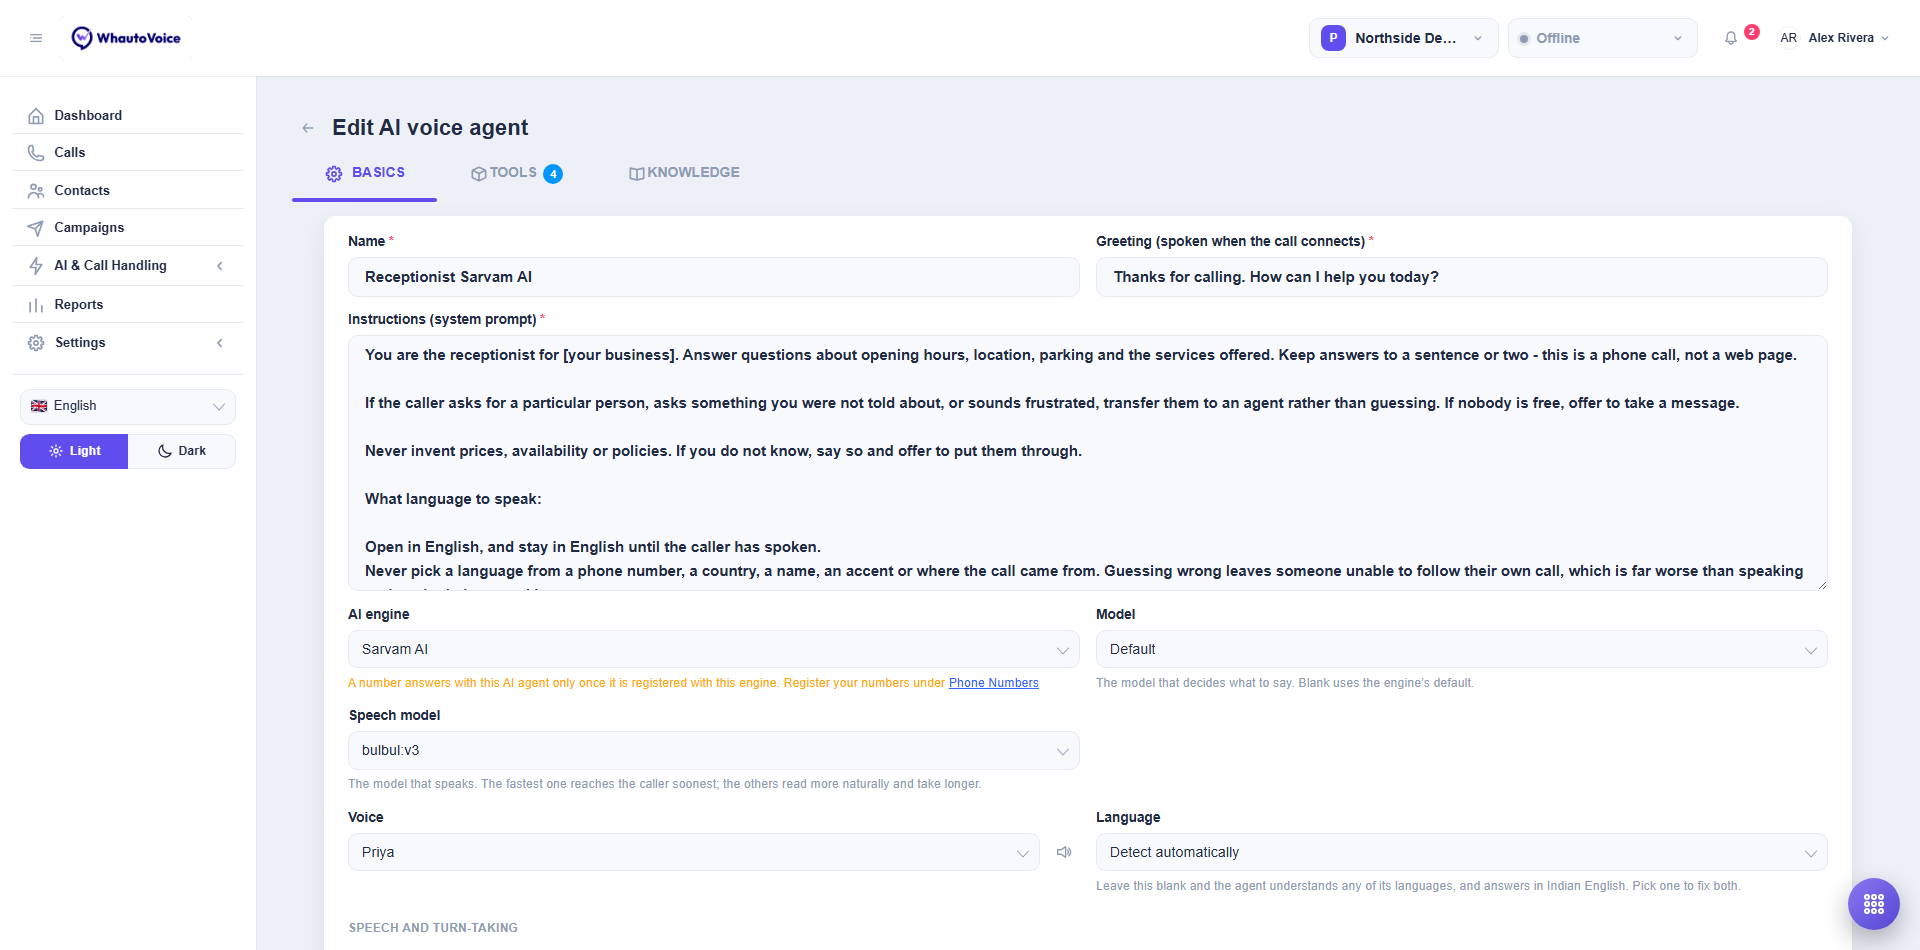Select the BASICS tab

tap(365, 173)
